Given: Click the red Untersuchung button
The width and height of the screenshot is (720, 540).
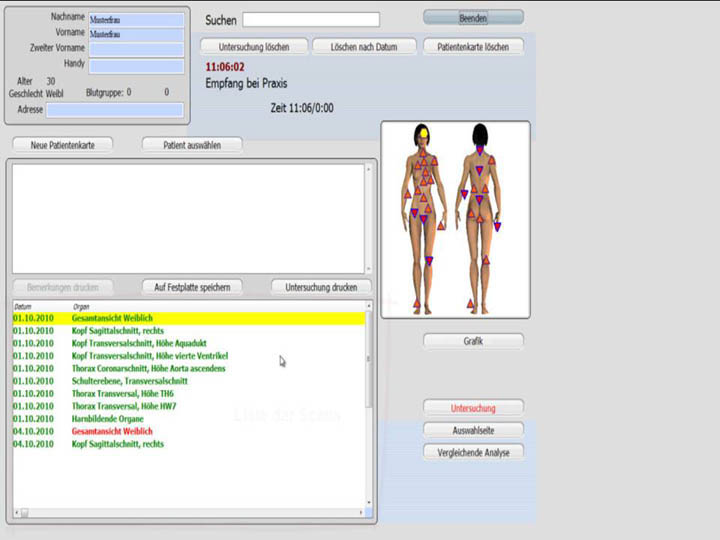Looking at the screenshot, I should point(473,408).
